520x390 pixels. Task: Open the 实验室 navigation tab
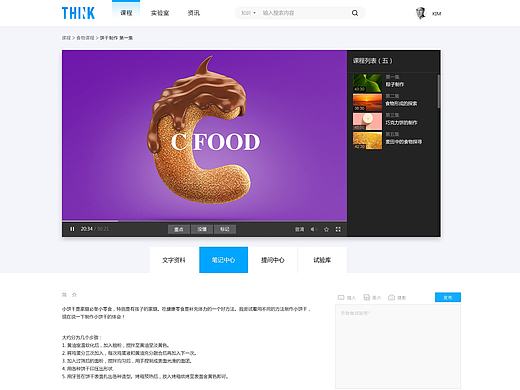pyautogui.click(x=160, y=13)
